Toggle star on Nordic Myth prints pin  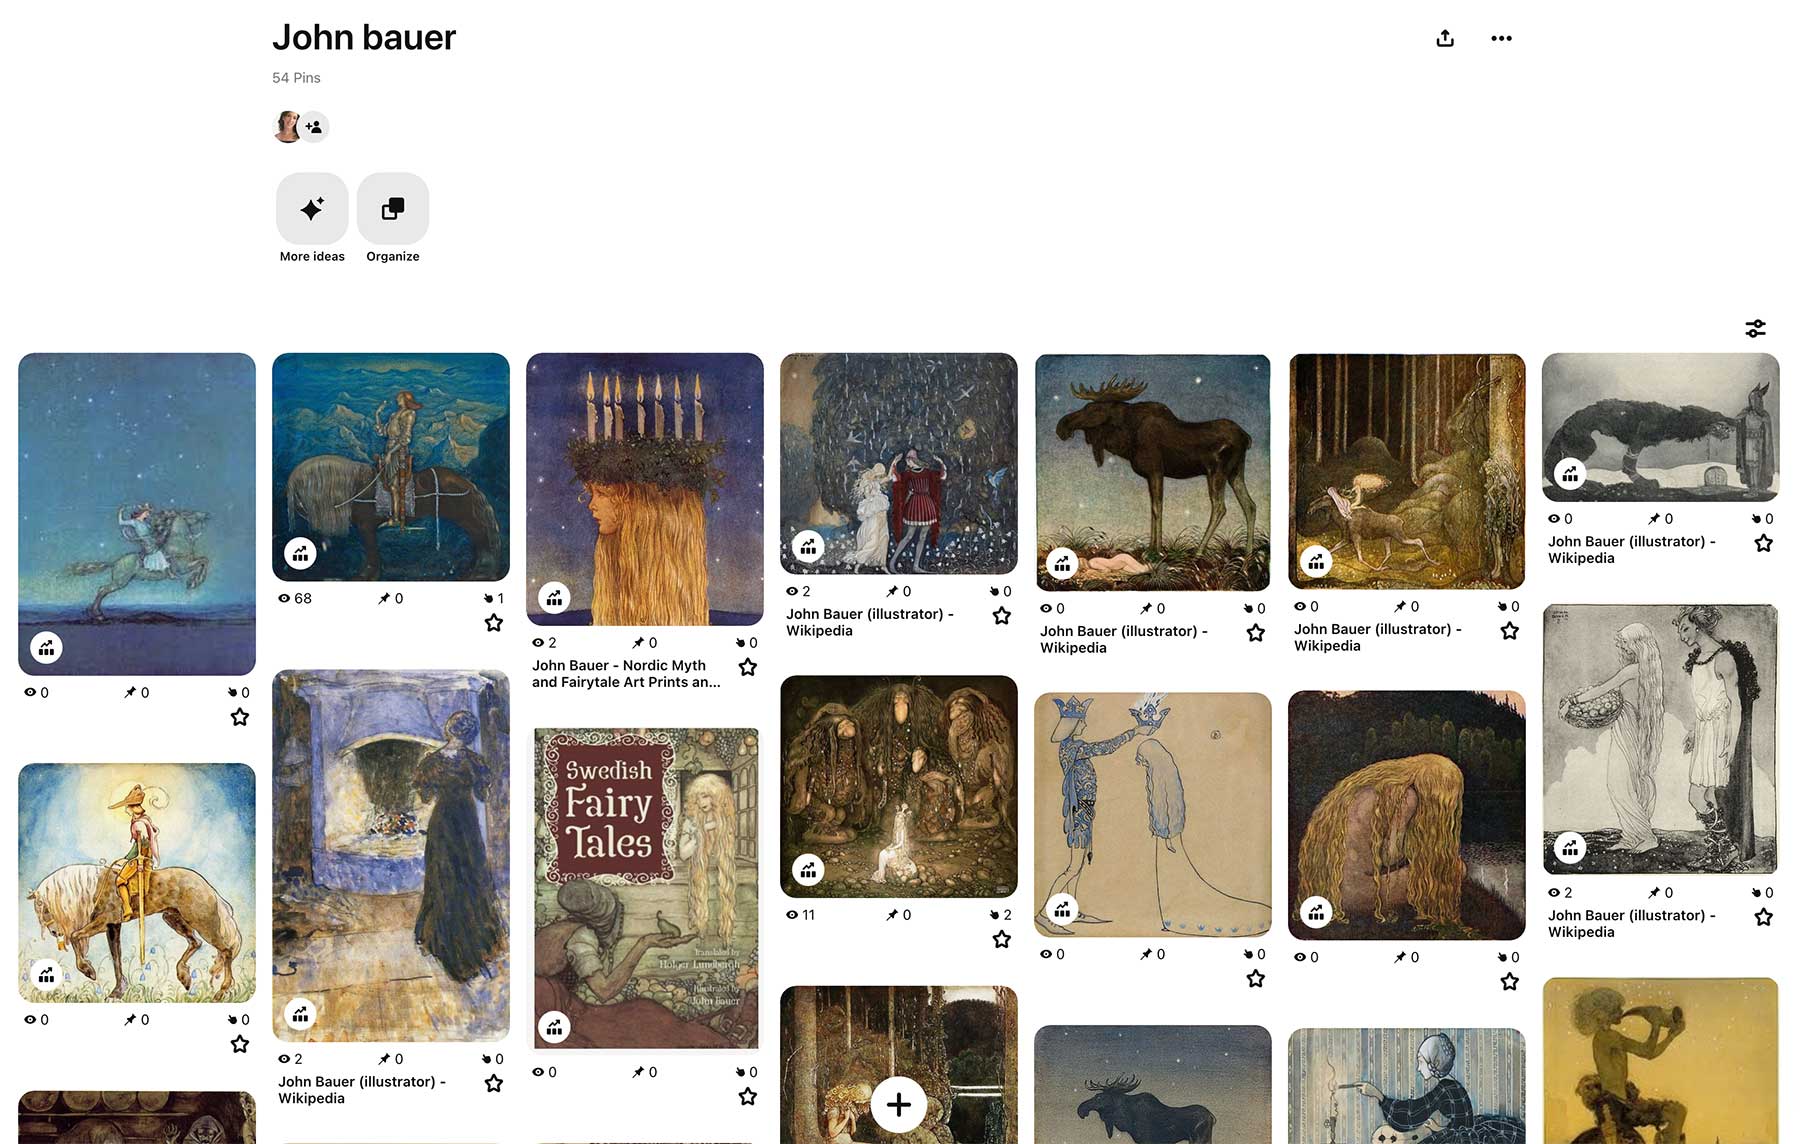pos(748,667)
